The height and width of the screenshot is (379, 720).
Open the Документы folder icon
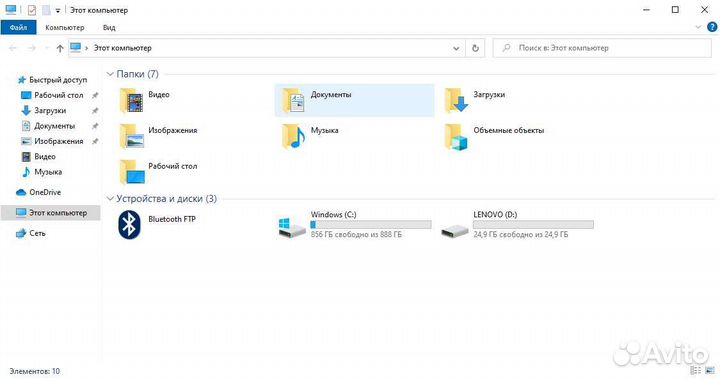294,100
